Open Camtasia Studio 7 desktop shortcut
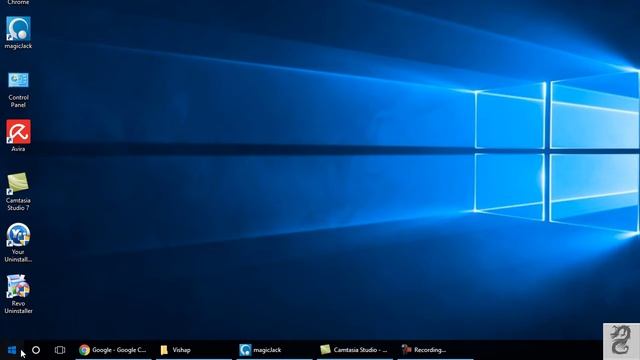640x360 pixels. click(x=18, y=191)
